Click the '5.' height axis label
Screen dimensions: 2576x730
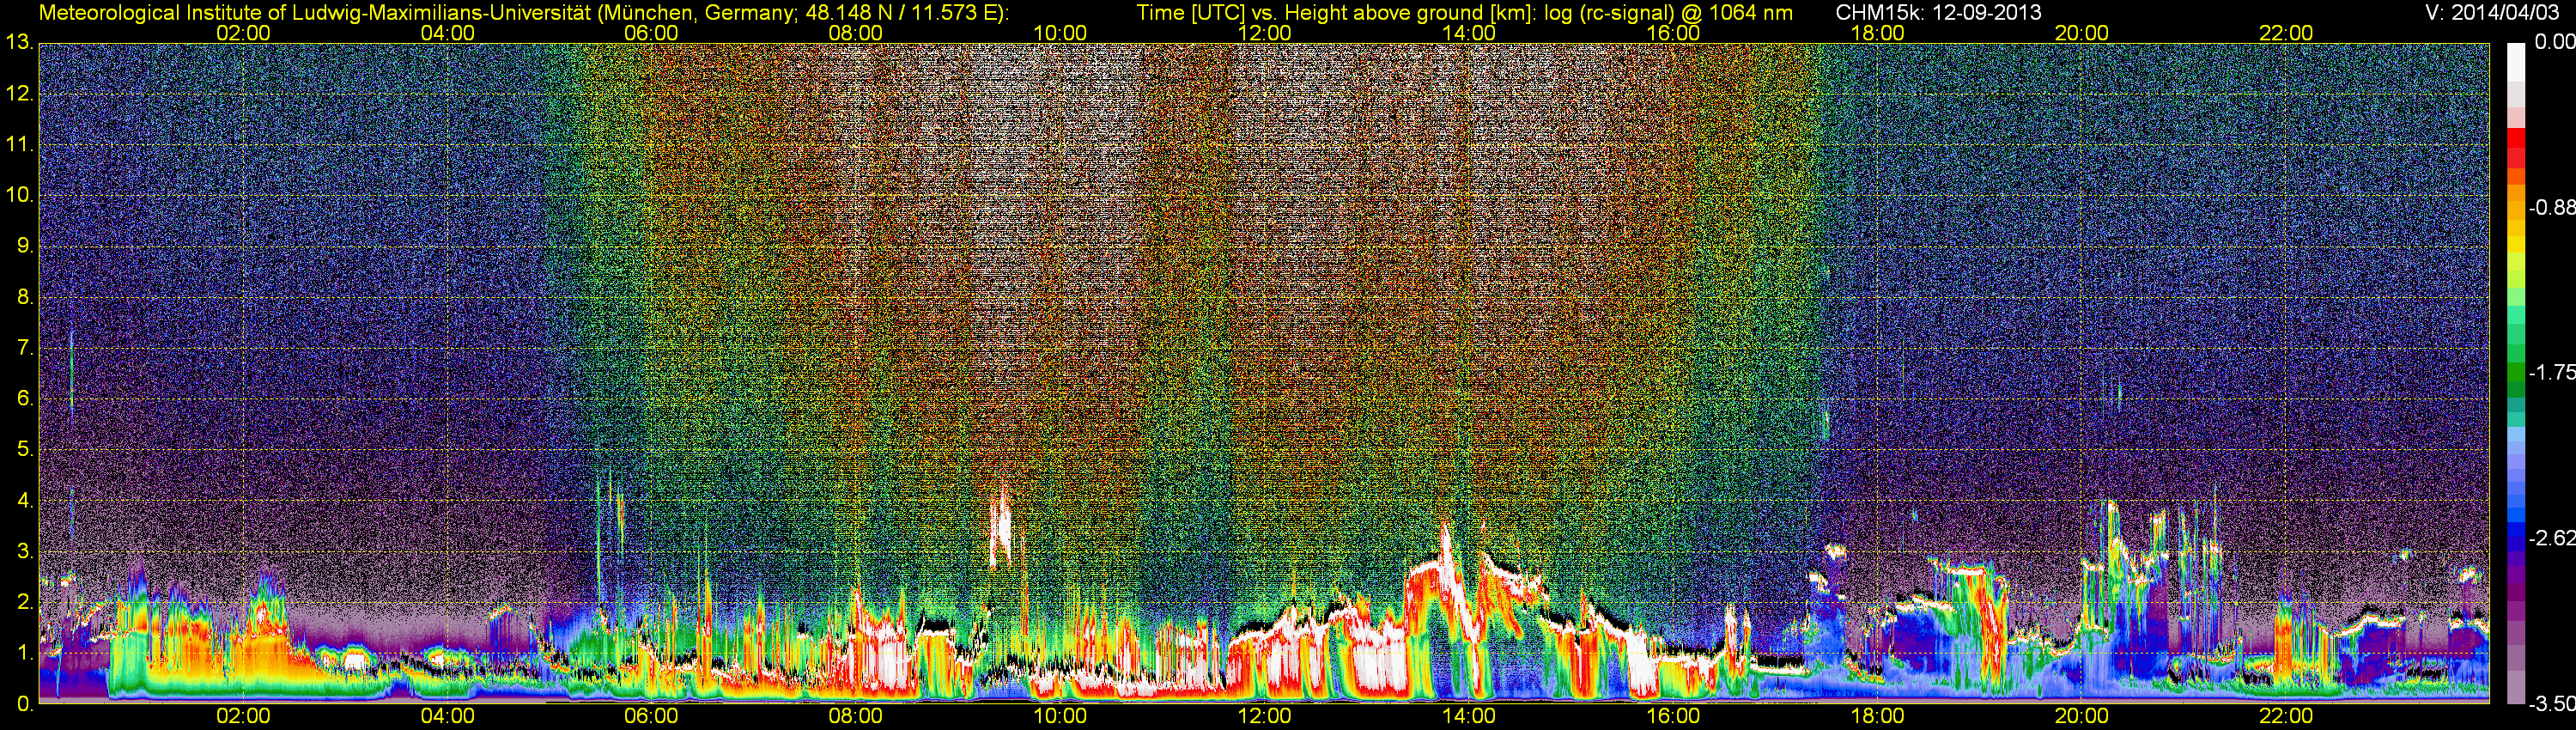point(25,449)
